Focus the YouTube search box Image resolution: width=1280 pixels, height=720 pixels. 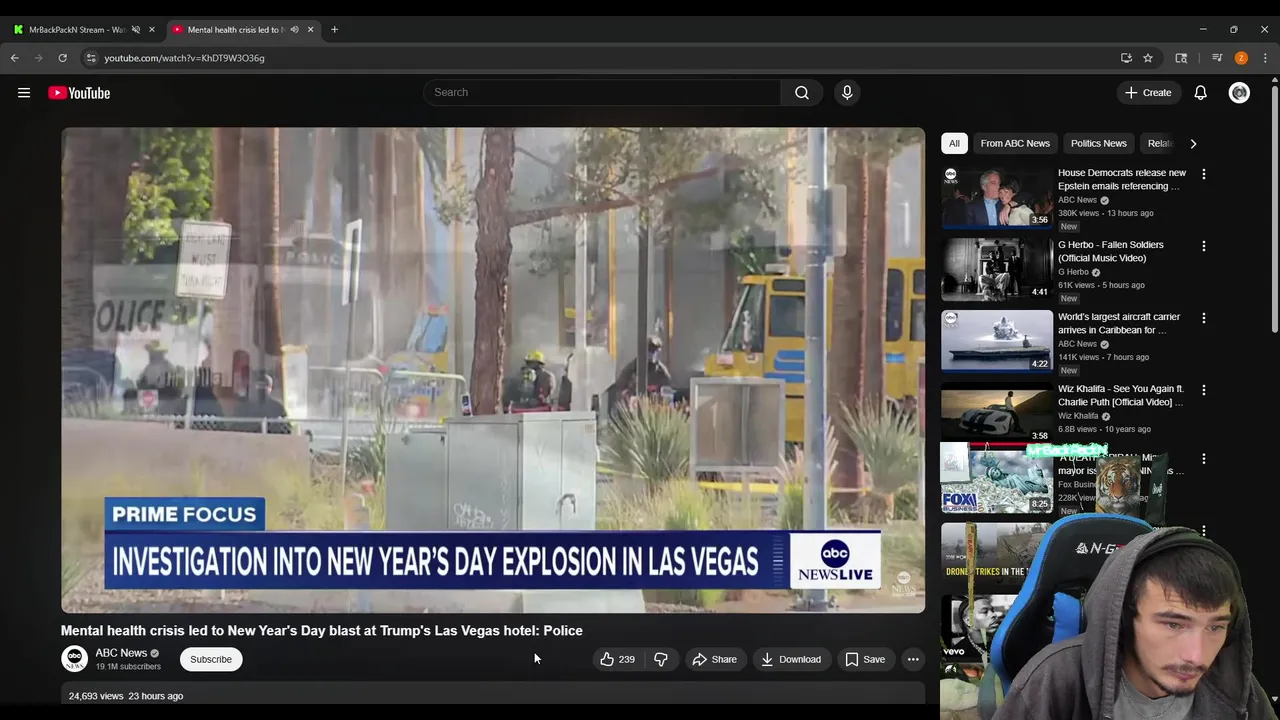point(602,93)
